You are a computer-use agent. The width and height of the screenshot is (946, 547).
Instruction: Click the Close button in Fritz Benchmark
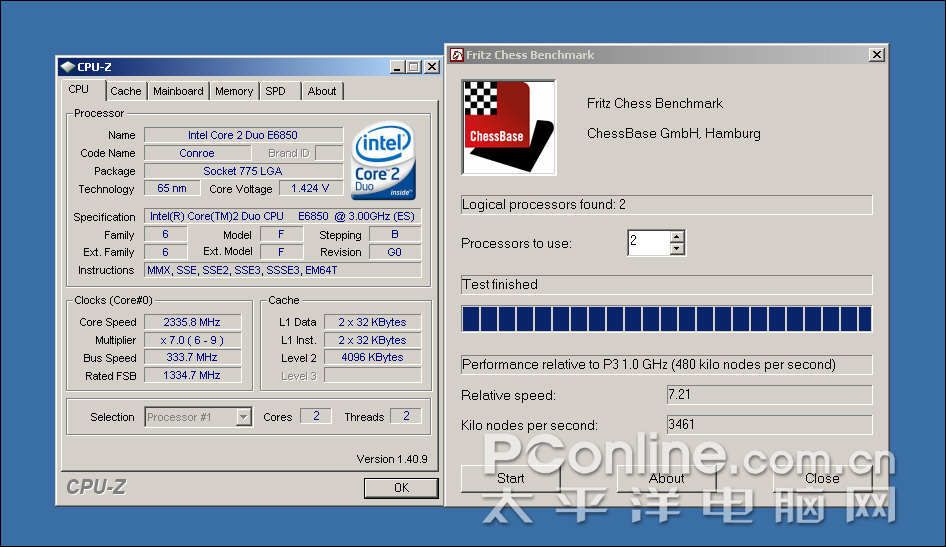[822, 478]
